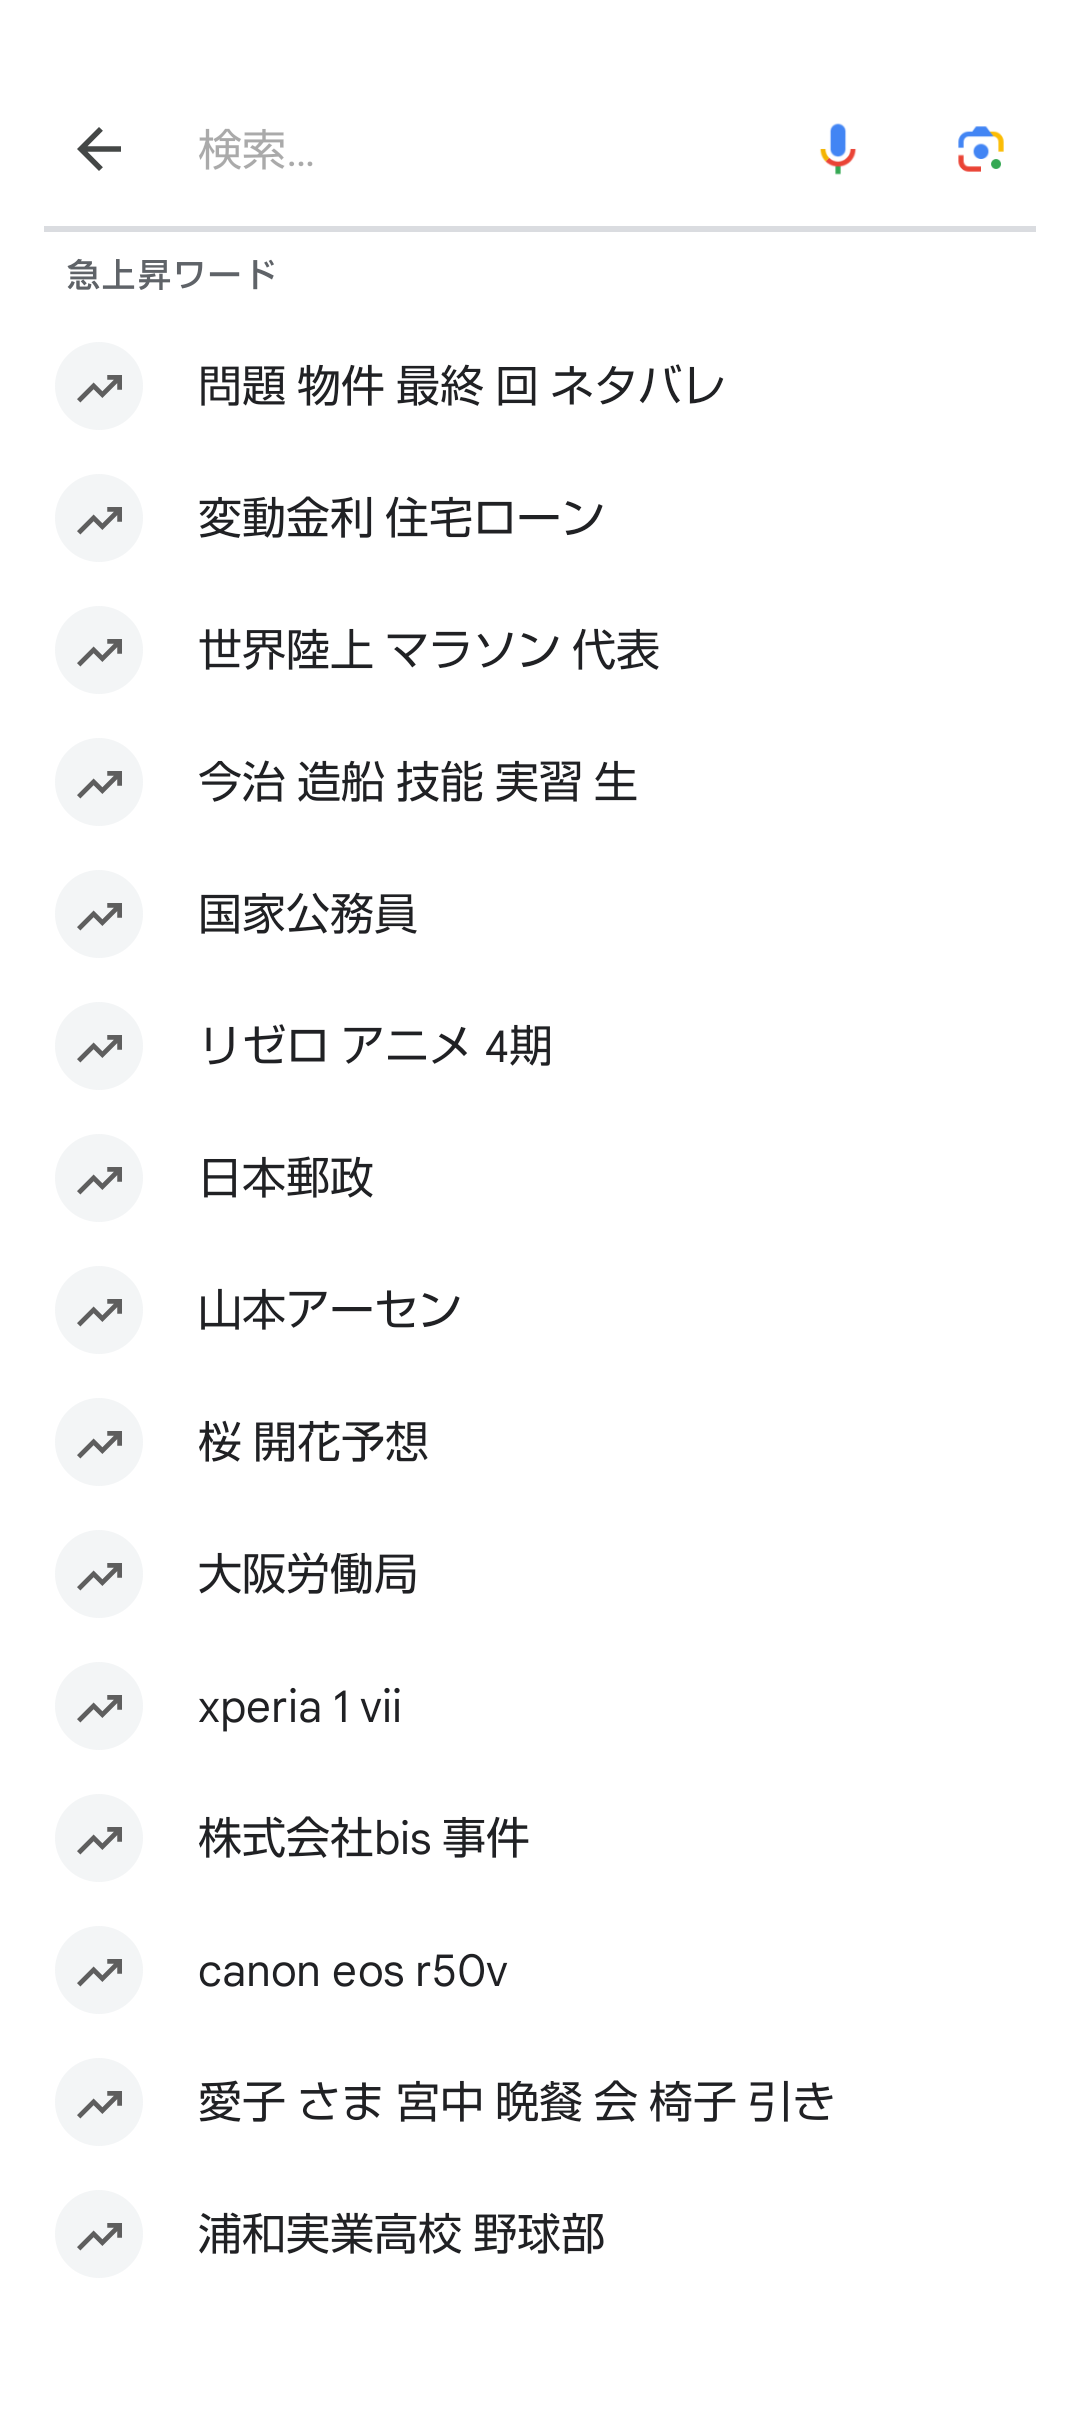The width and height of the screenshot is (1080, 2432).
Task: Tap the back arrow icon
Action: point(99,150)
